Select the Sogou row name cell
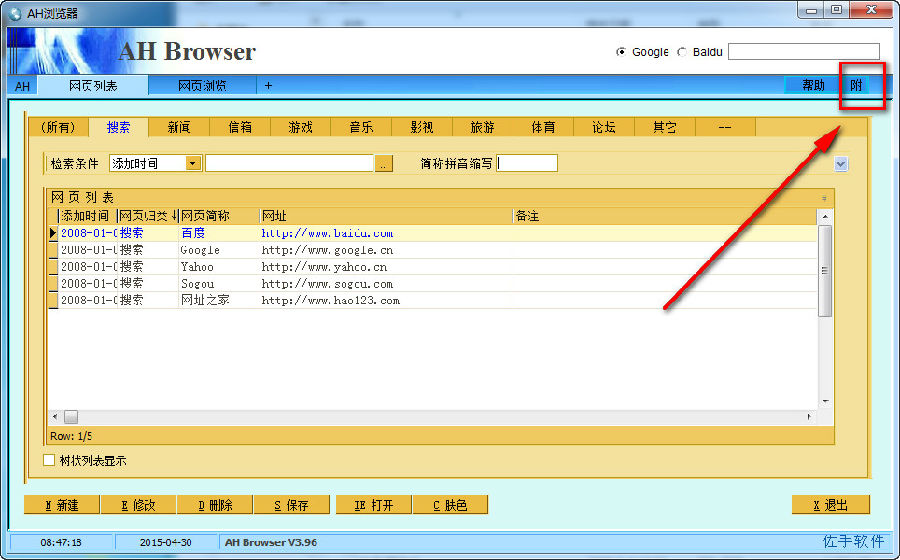 point(218,283)
